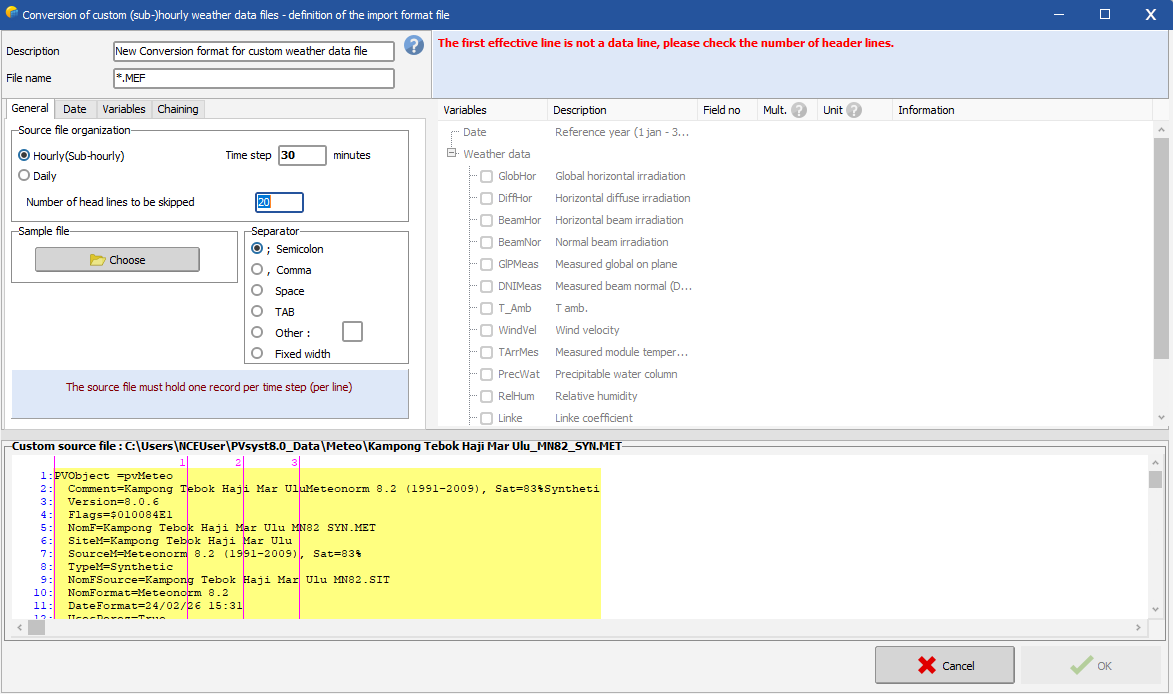Open the Variables tab
This screenshot has height=694, width=1173.
click(124, 109)
